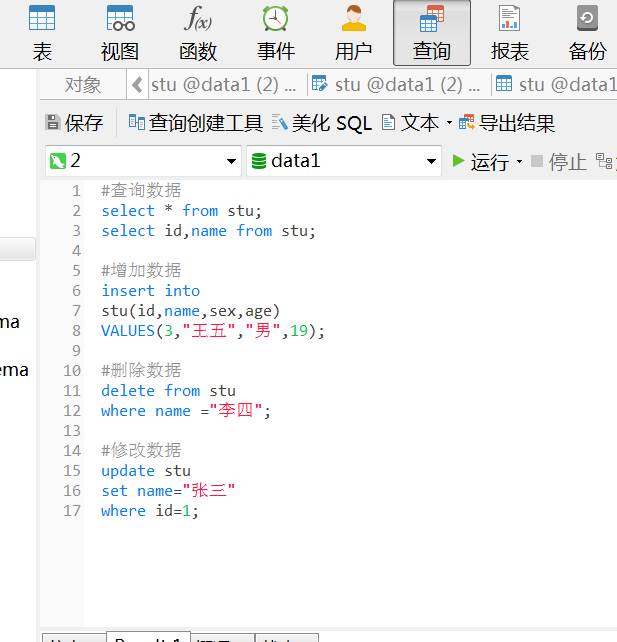The height and width of the screenshot is (642, 617).
Task: Open the 事件 (Event) toolbar icon
Action: [x=276, y=34]
